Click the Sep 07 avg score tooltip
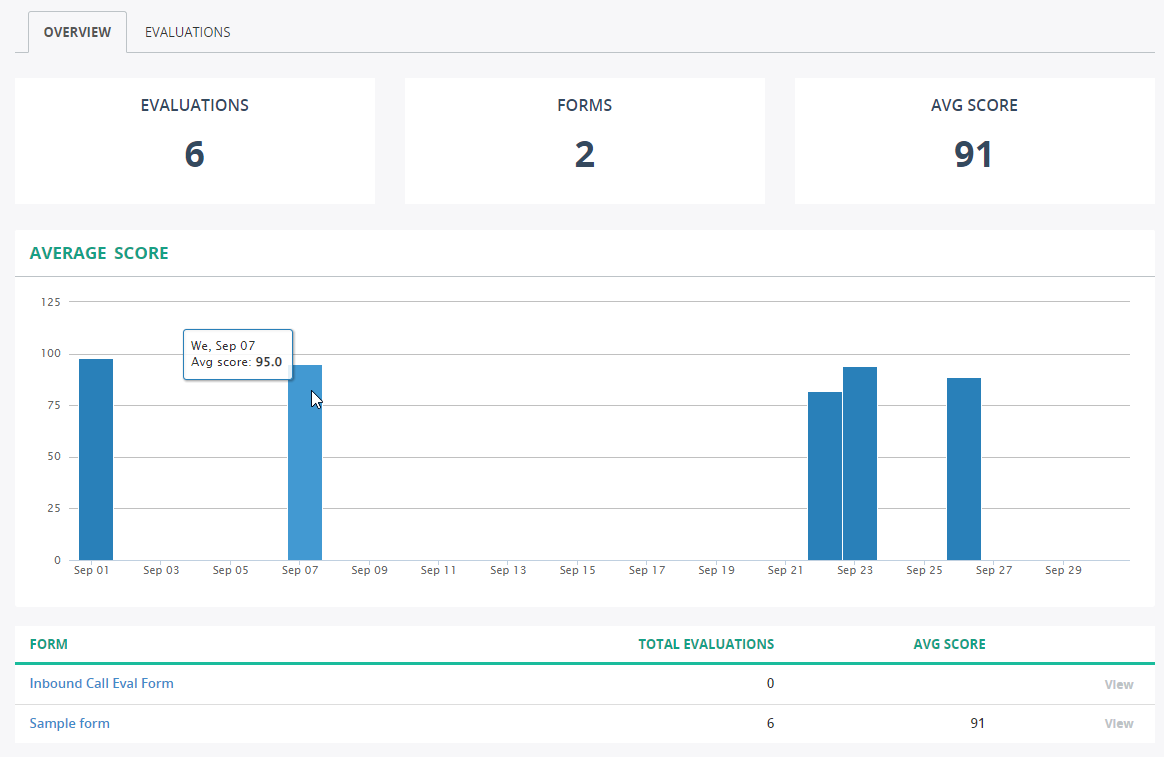 click(237, 354)
